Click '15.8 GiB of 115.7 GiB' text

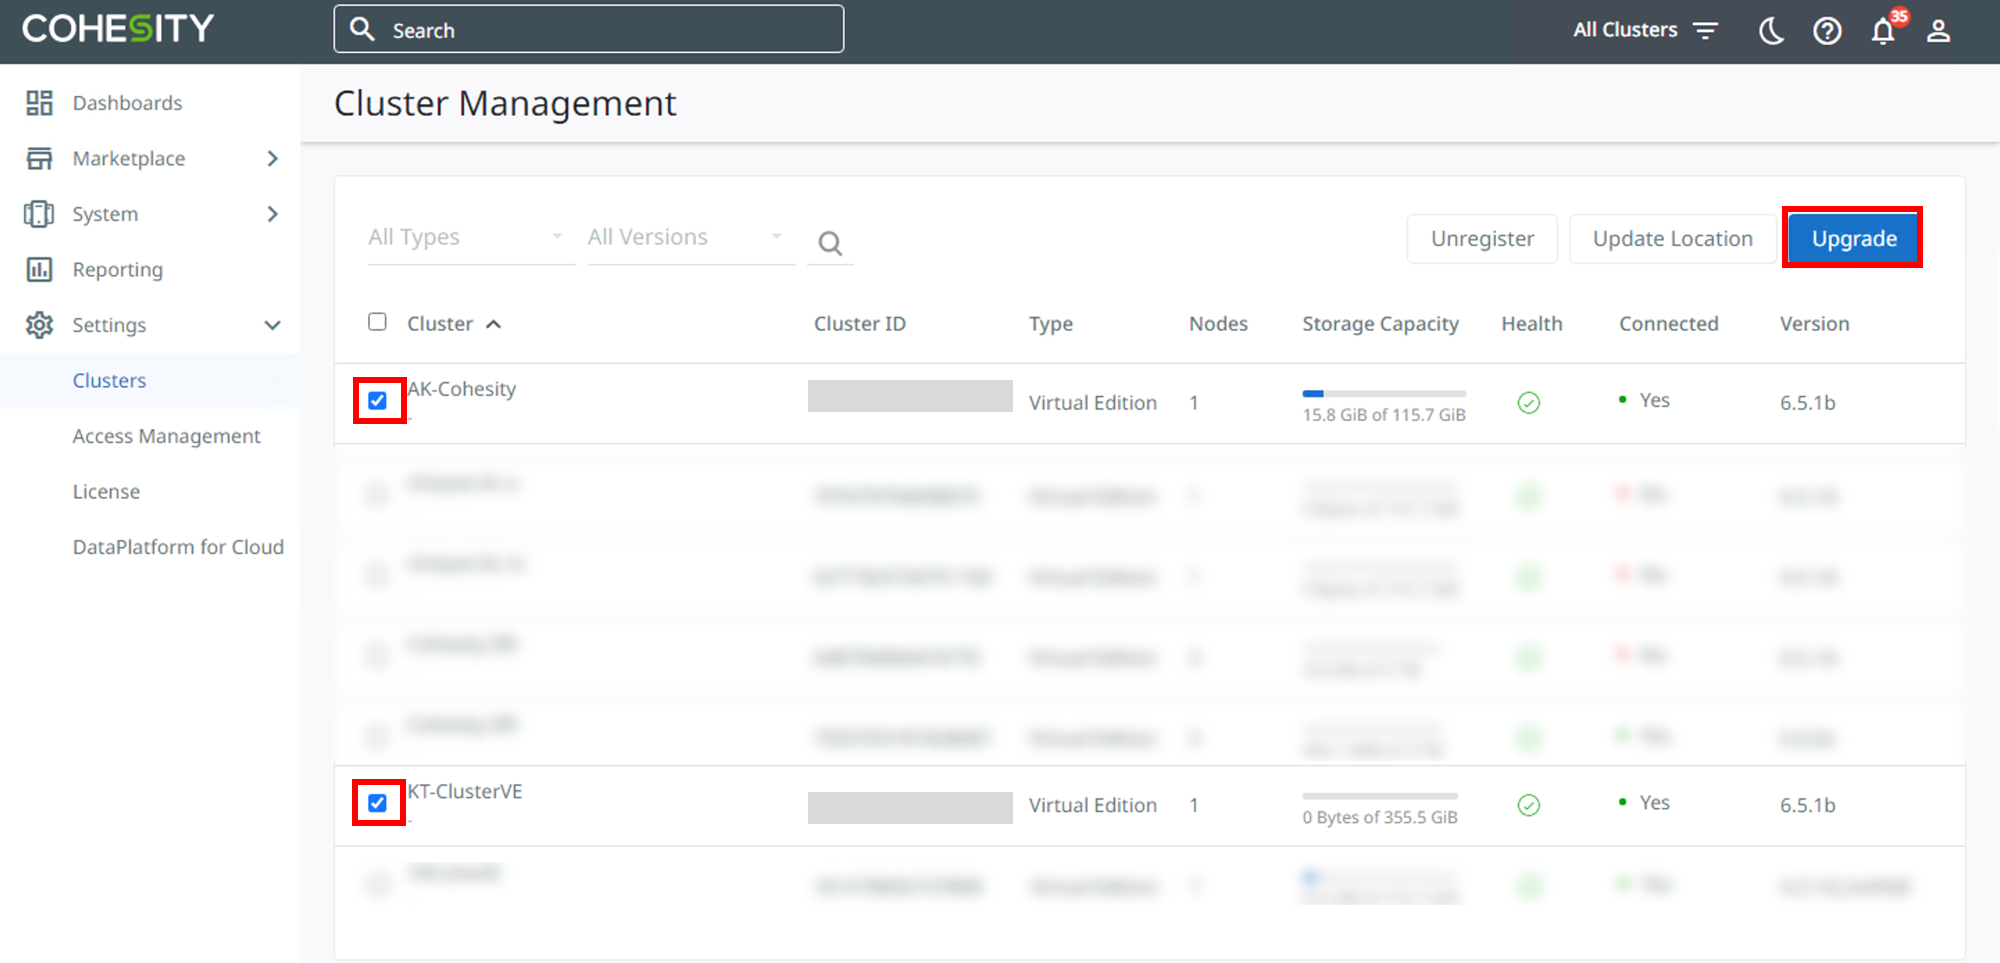click(x=1383, y=415)
